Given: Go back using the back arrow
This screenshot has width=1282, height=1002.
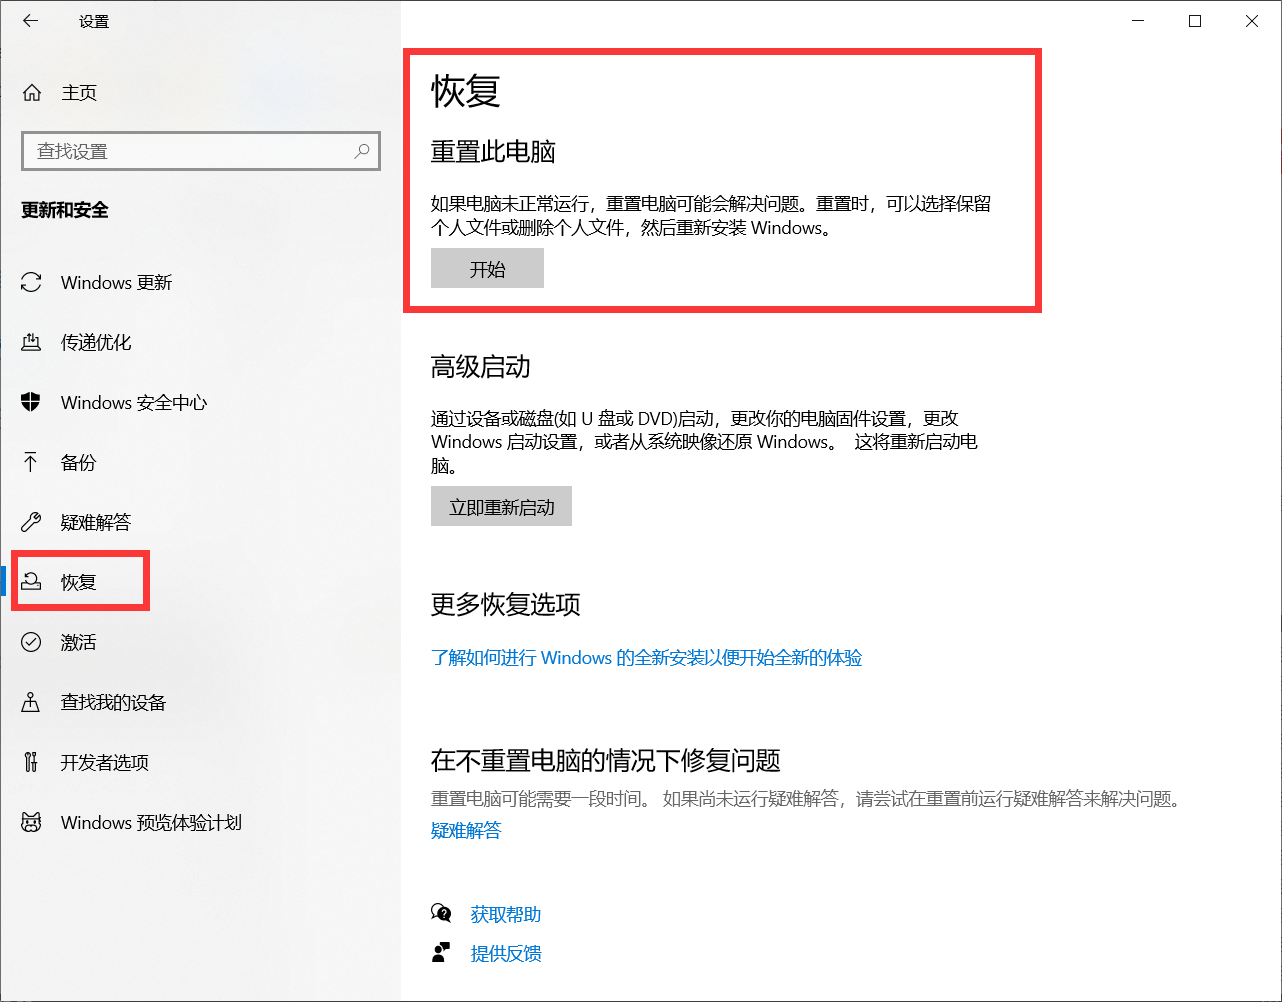Looking at the screenshot, I should click(31, 21).
